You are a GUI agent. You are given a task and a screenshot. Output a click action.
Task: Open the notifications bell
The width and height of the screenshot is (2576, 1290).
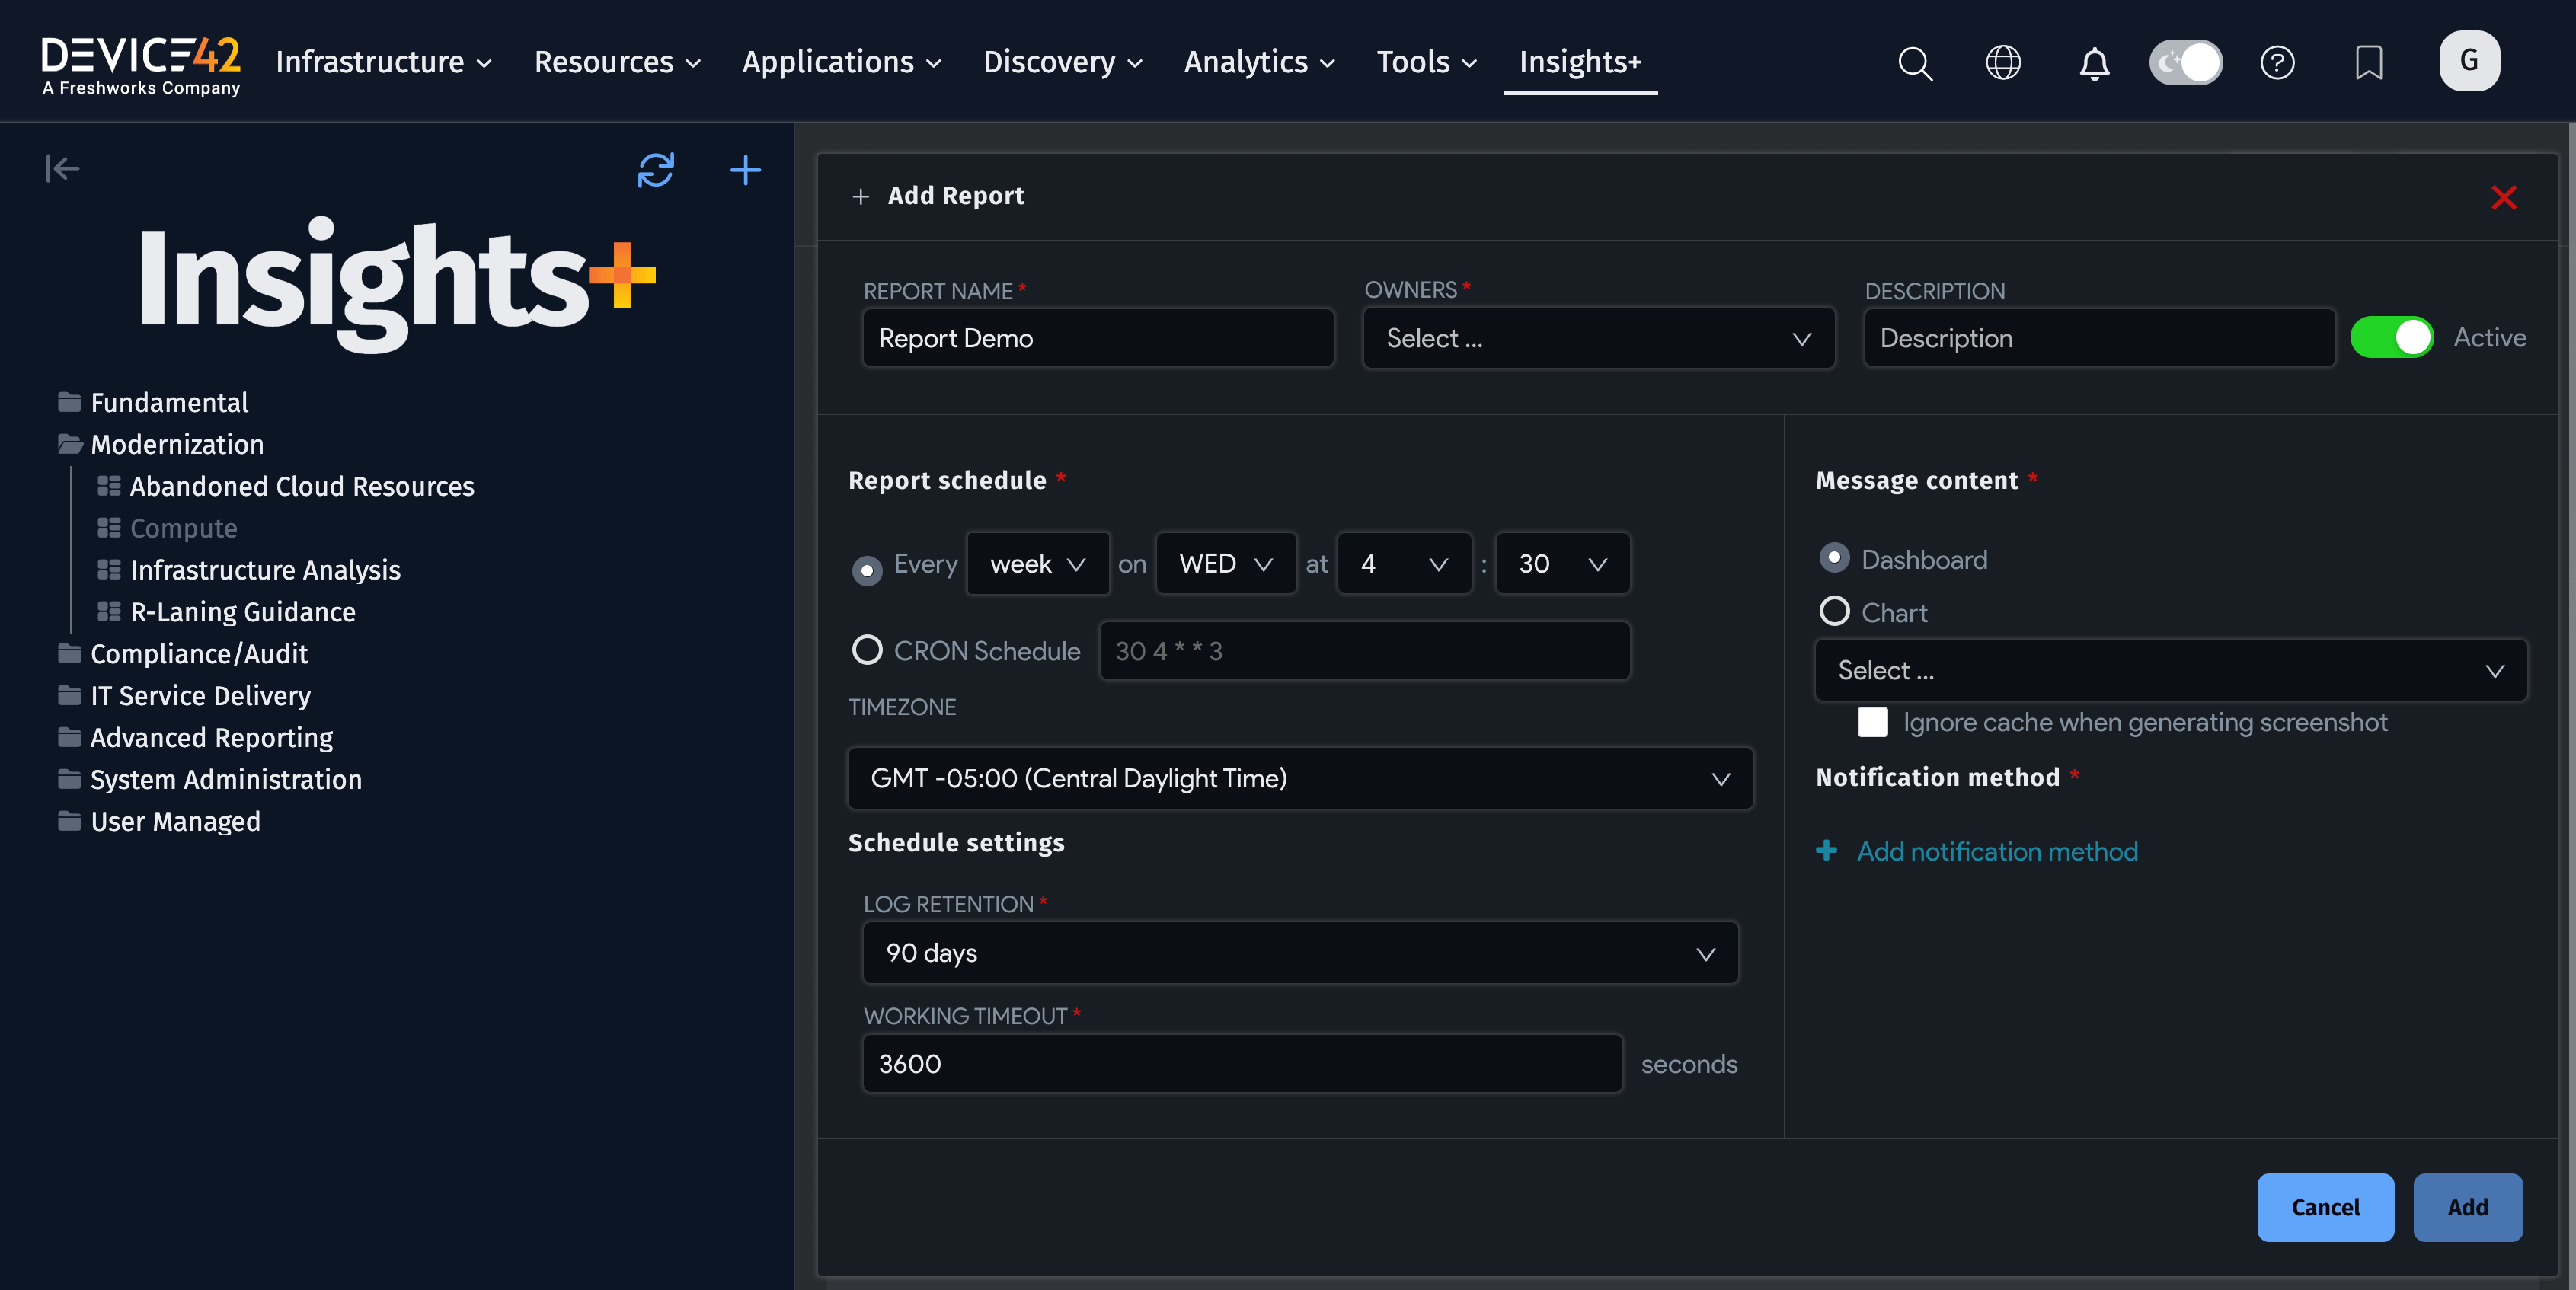[x=2093, y=62]
